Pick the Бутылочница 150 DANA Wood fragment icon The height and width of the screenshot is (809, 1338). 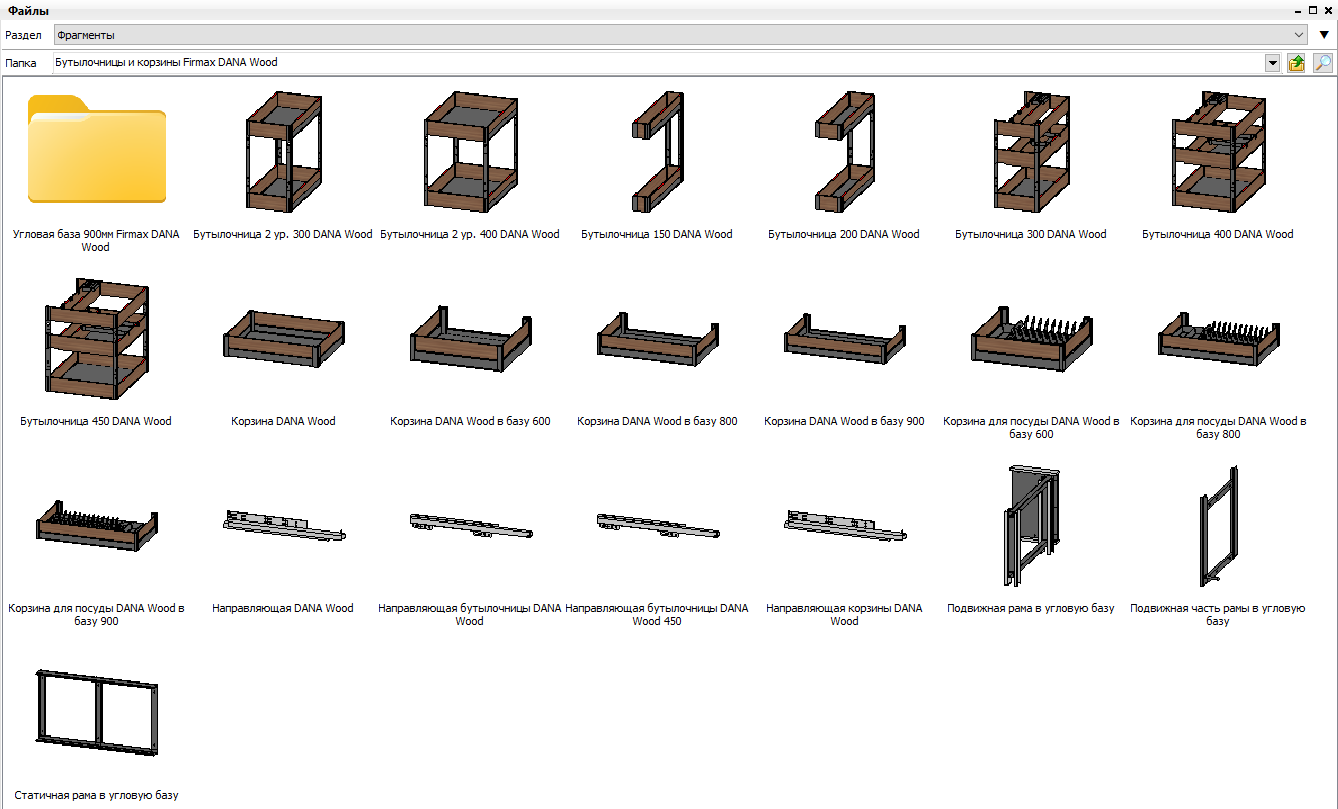coord(658,151)
